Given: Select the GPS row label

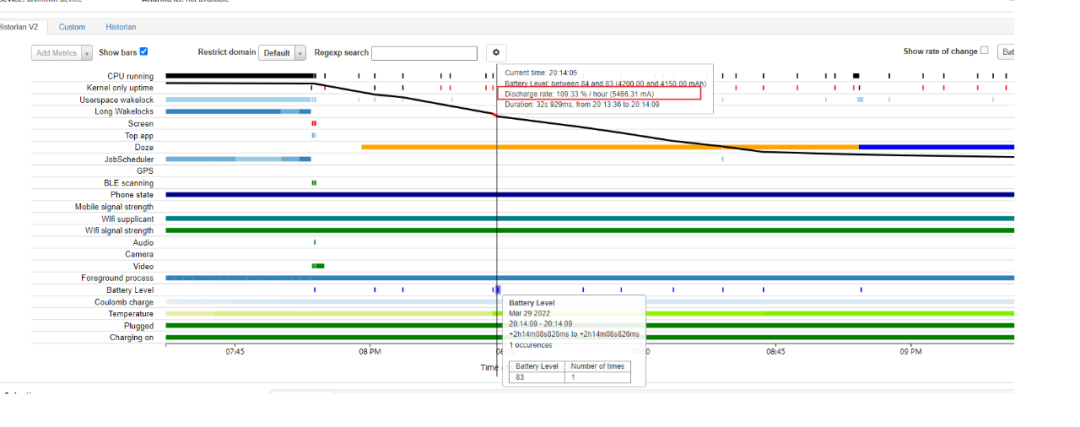Looking at the screenshot, I should (x=146, y=171).
